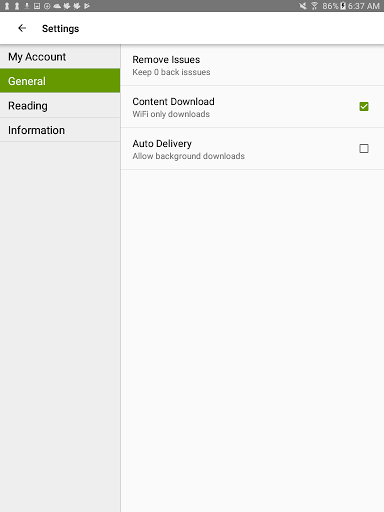
Task: Tap Keep 0 back issues subtitle
Action: [x=171, y=72]
